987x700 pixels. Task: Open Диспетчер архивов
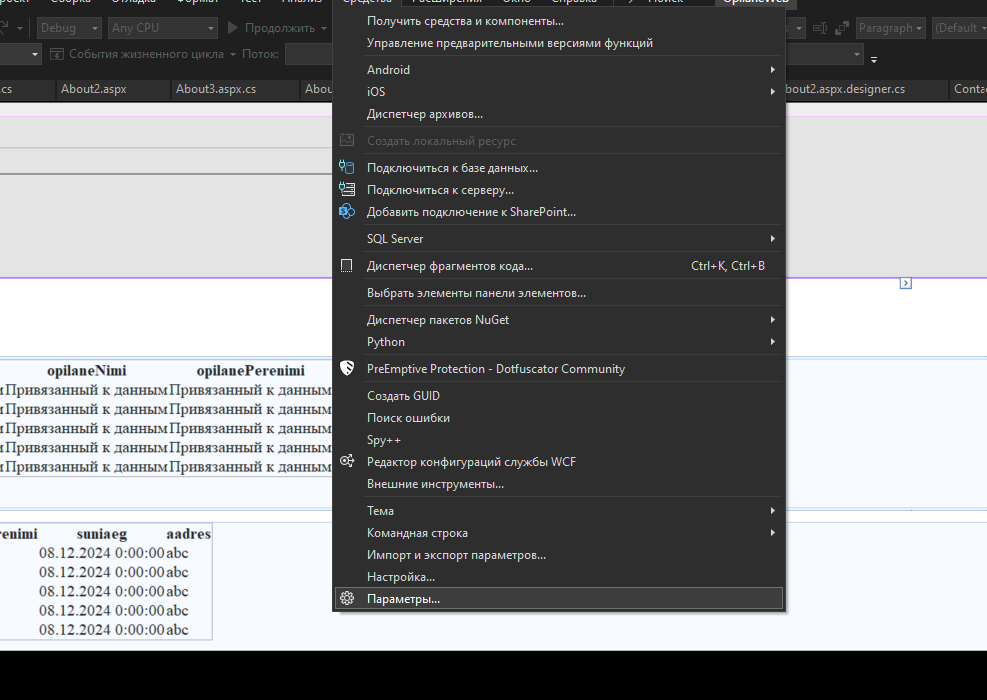tap(559, 114)
